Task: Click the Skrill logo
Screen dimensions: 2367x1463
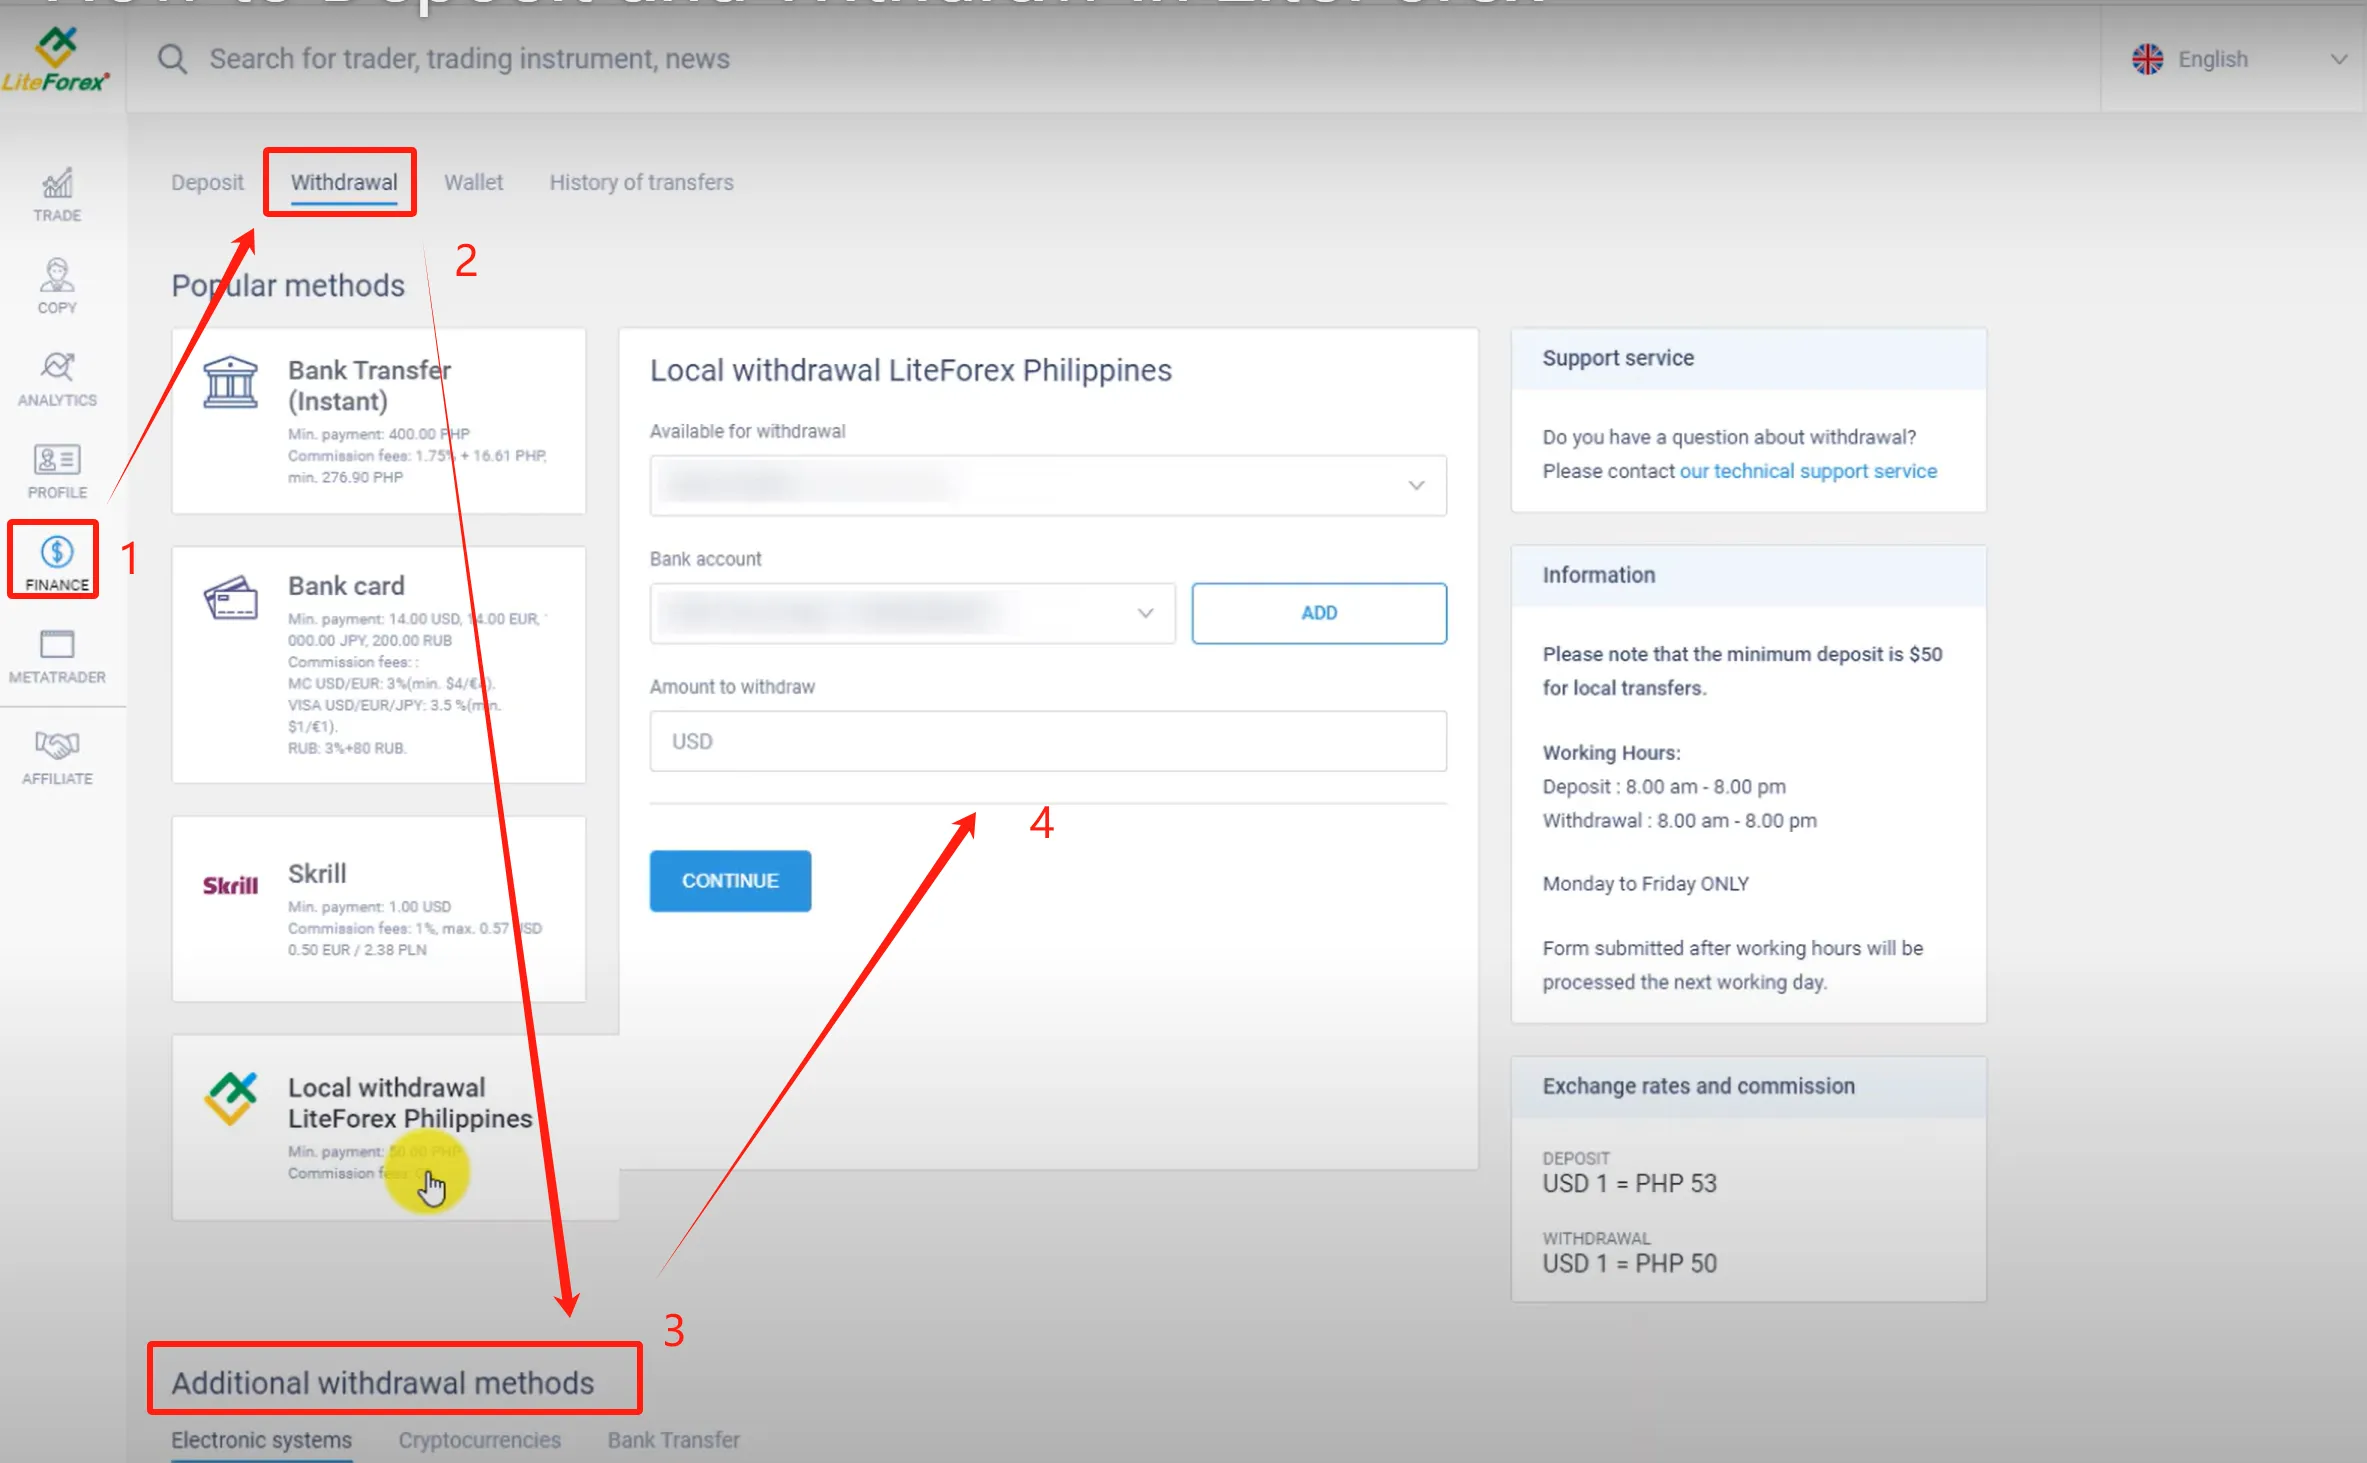Action: click(x=231, y=885)
